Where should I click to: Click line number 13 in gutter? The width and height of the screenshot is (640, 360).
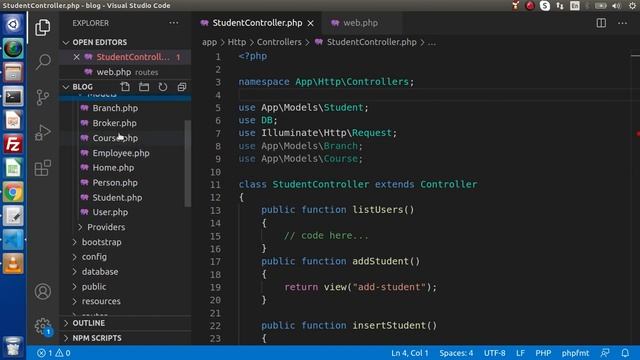(215, 210)
